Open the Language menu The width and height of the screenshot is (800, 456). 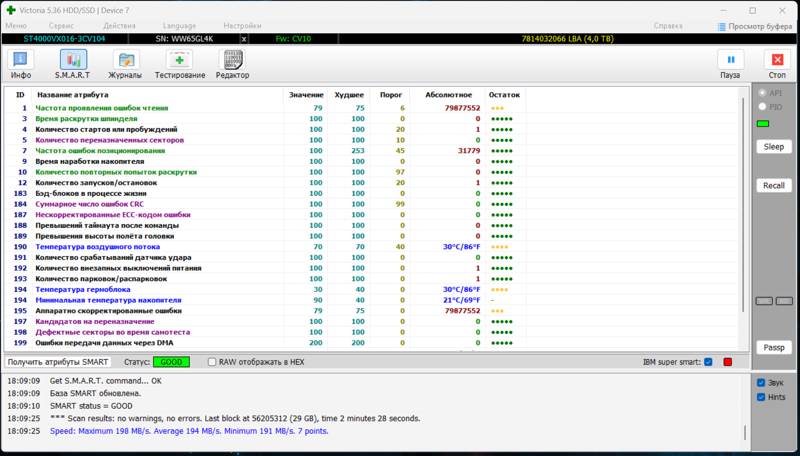[180, 24]
